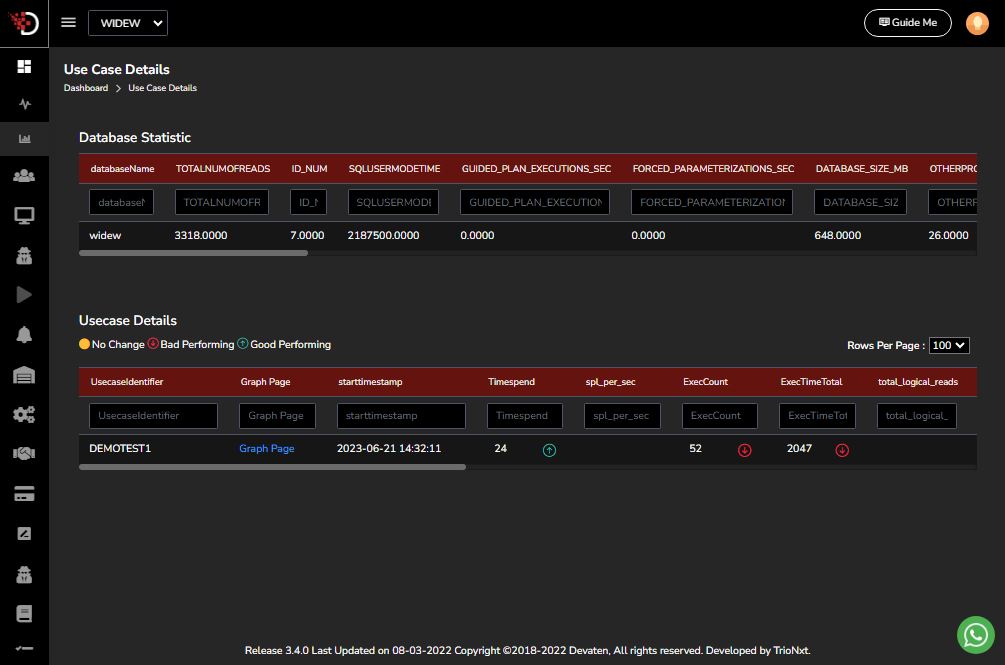Viewport: 1005px width, 665px height.
Task: Click the TOTALNUMOFREADS filter input
Action: point(222,202)
